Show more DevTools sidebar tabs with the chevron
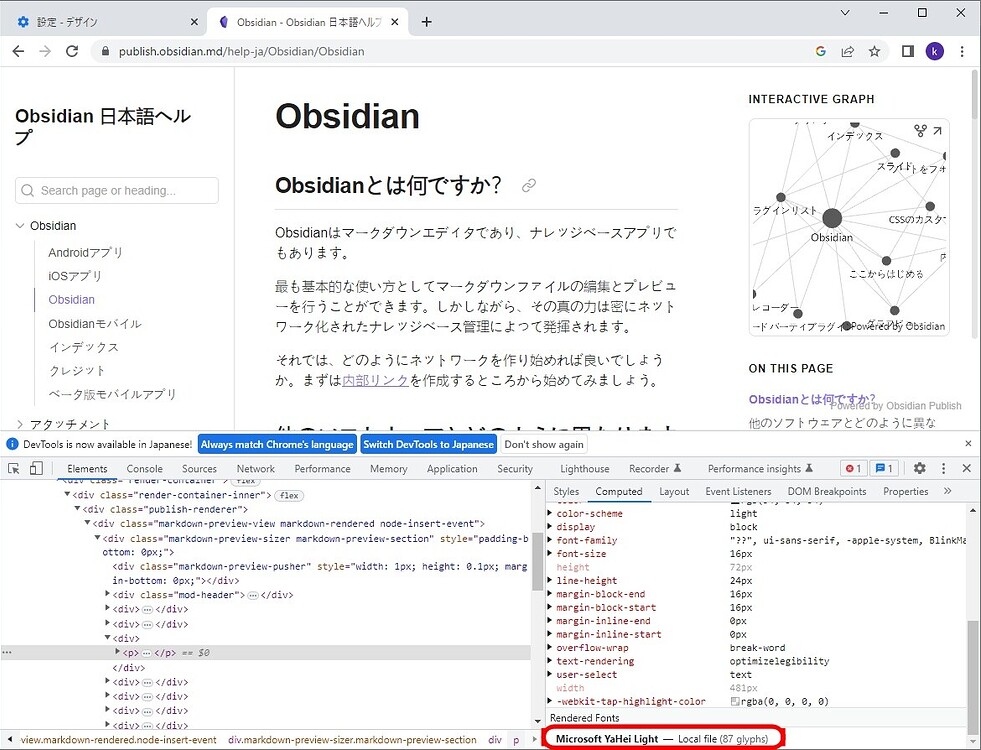This screenshot has width=981, height=750. pyautogui.click(x=948, y=491)
